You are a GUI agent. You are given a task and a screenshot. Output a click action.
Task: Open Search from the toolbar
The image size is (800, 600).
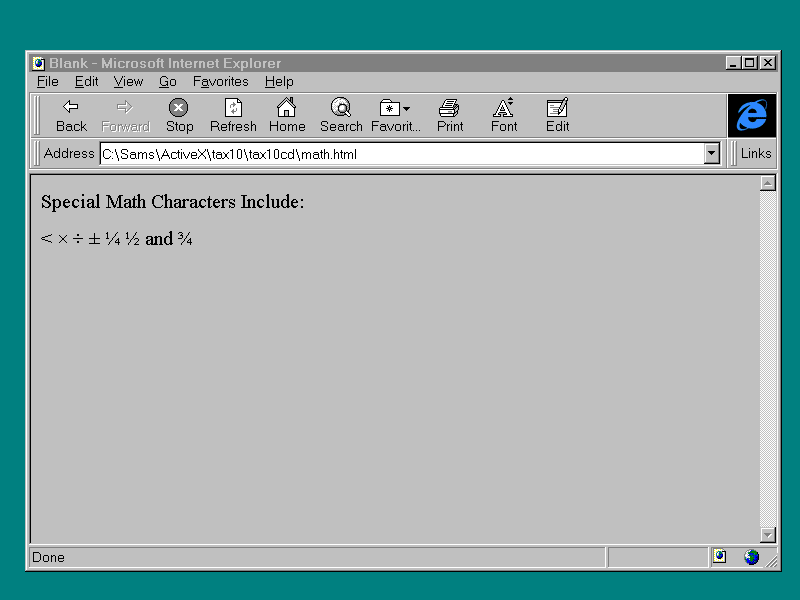click(341, 108)
